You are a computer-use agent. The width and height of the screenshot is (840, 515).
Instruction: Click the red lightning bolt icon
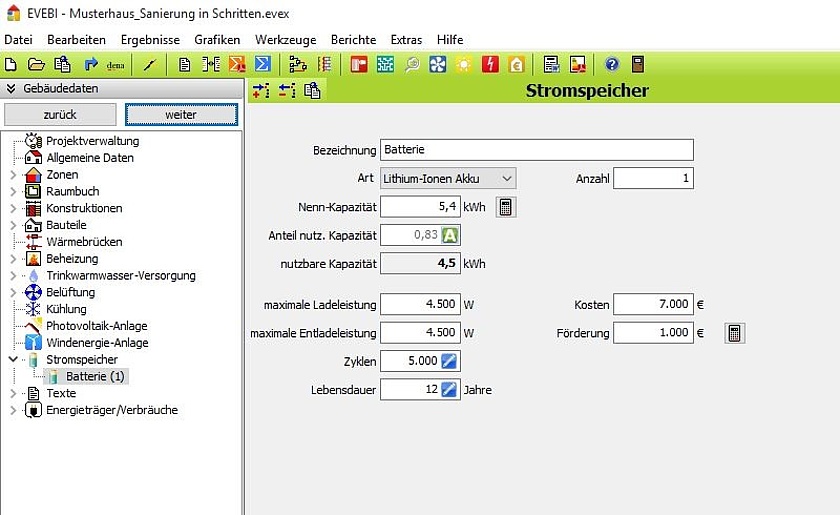tap(490, 65)
